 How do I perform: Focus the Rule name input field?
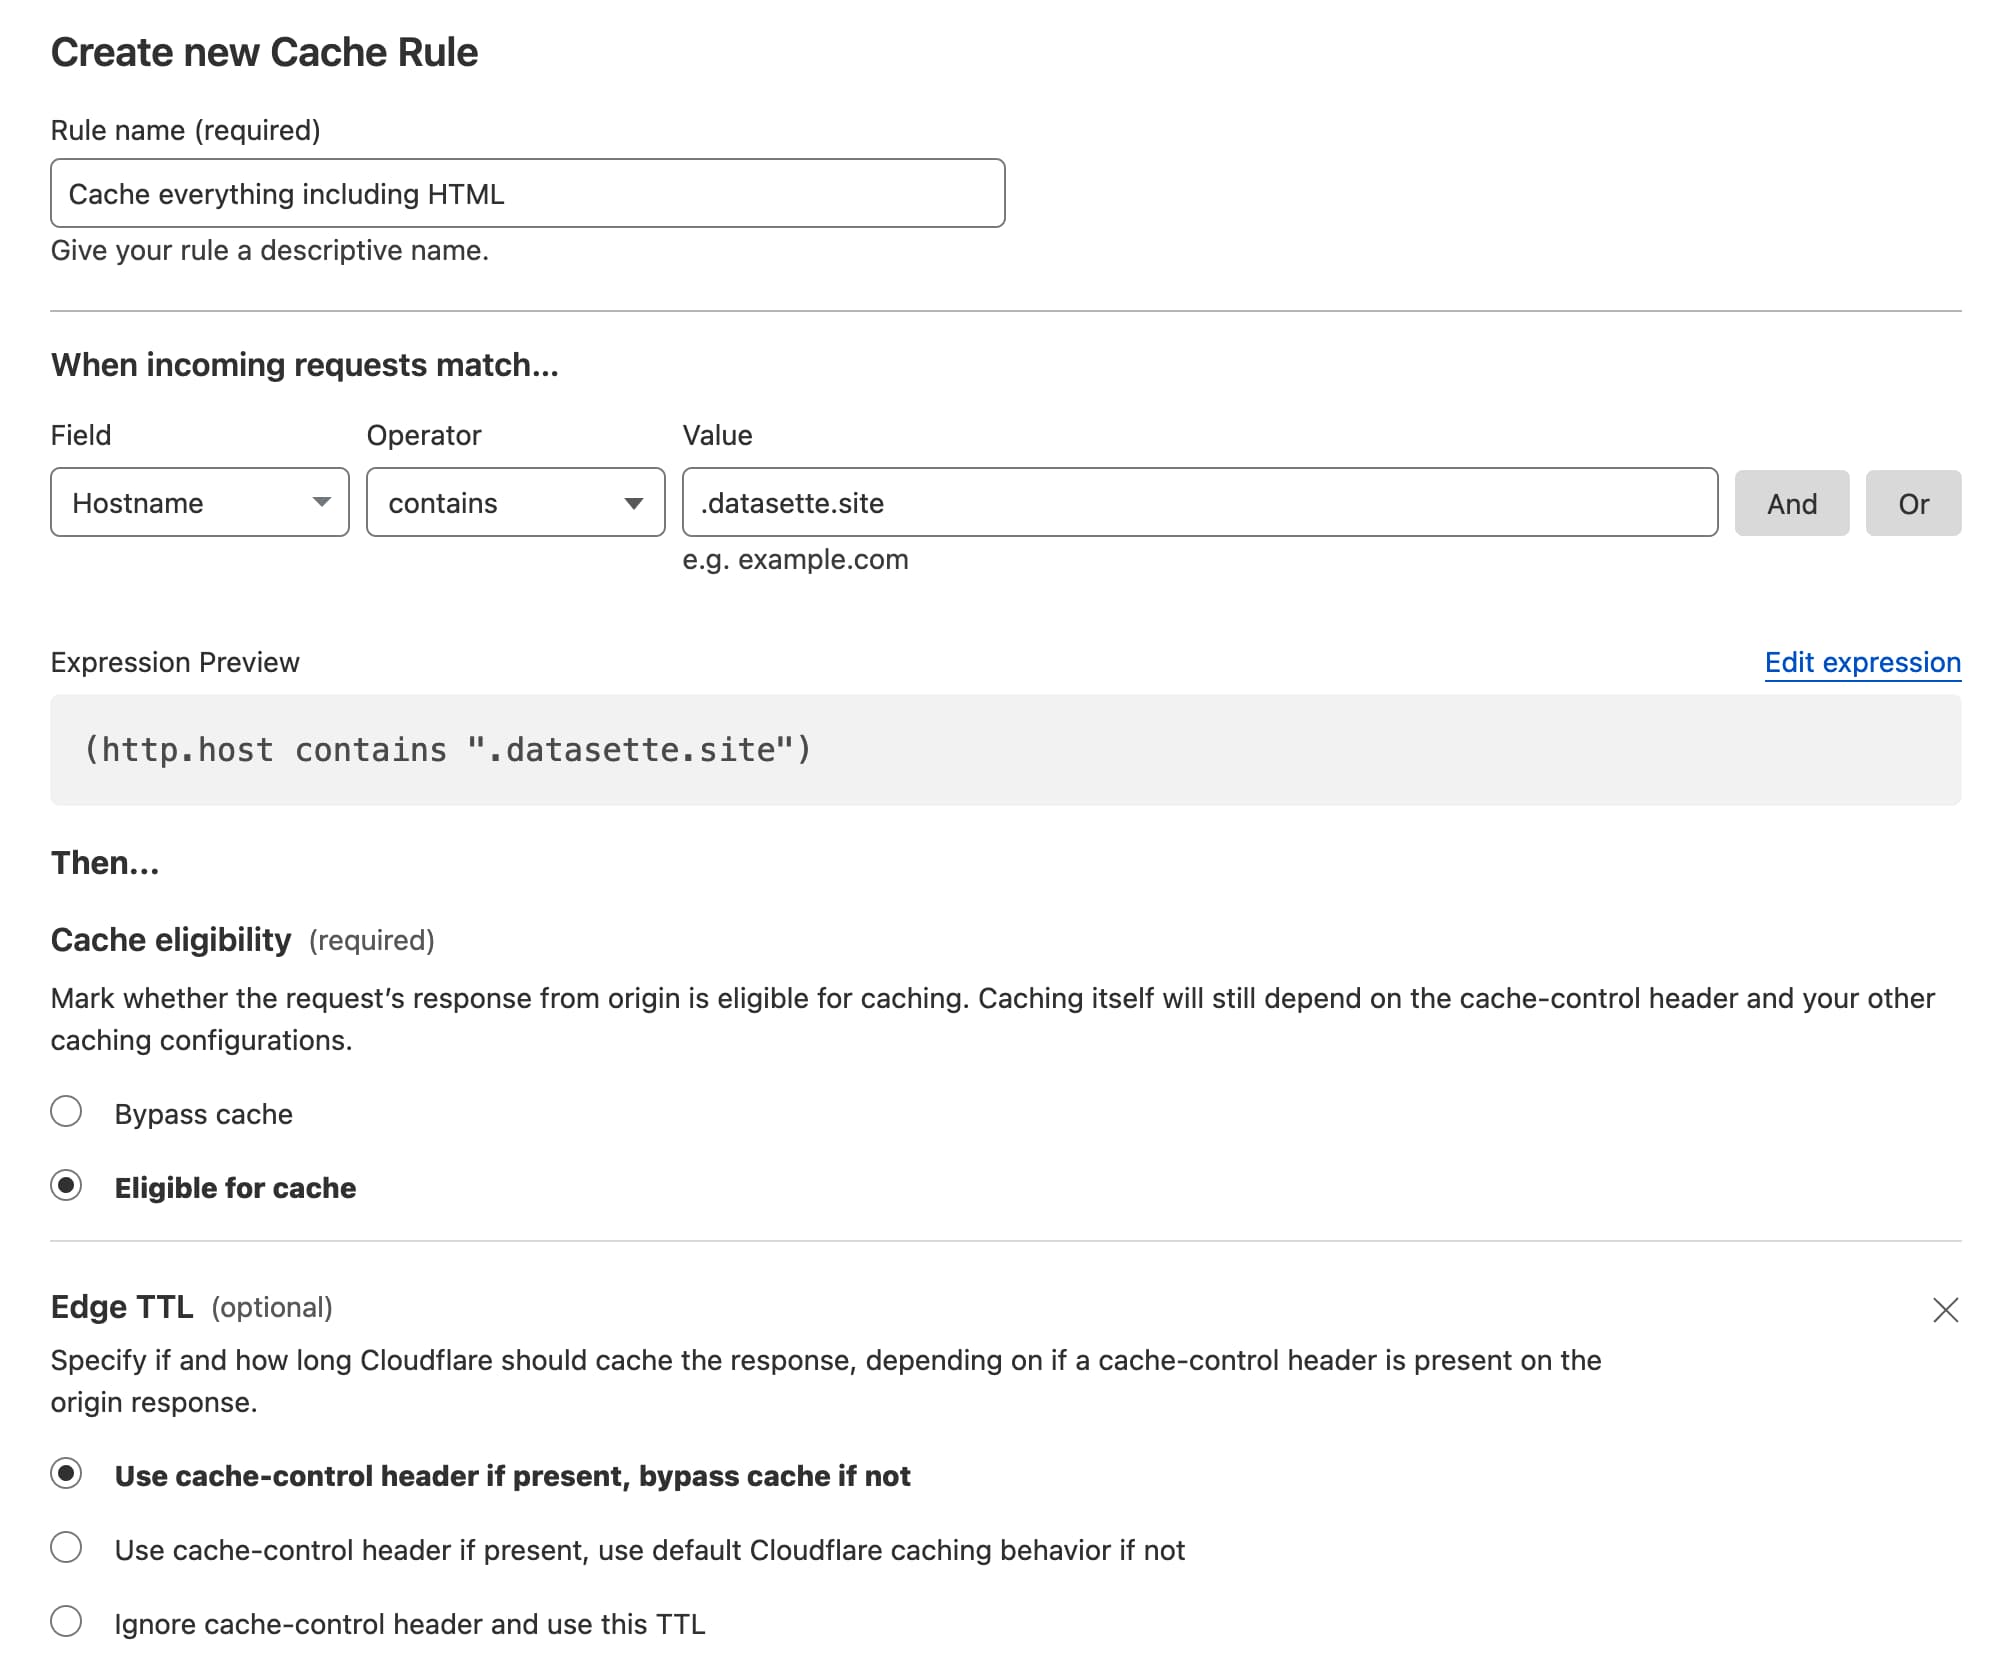[x=528, y=193]
